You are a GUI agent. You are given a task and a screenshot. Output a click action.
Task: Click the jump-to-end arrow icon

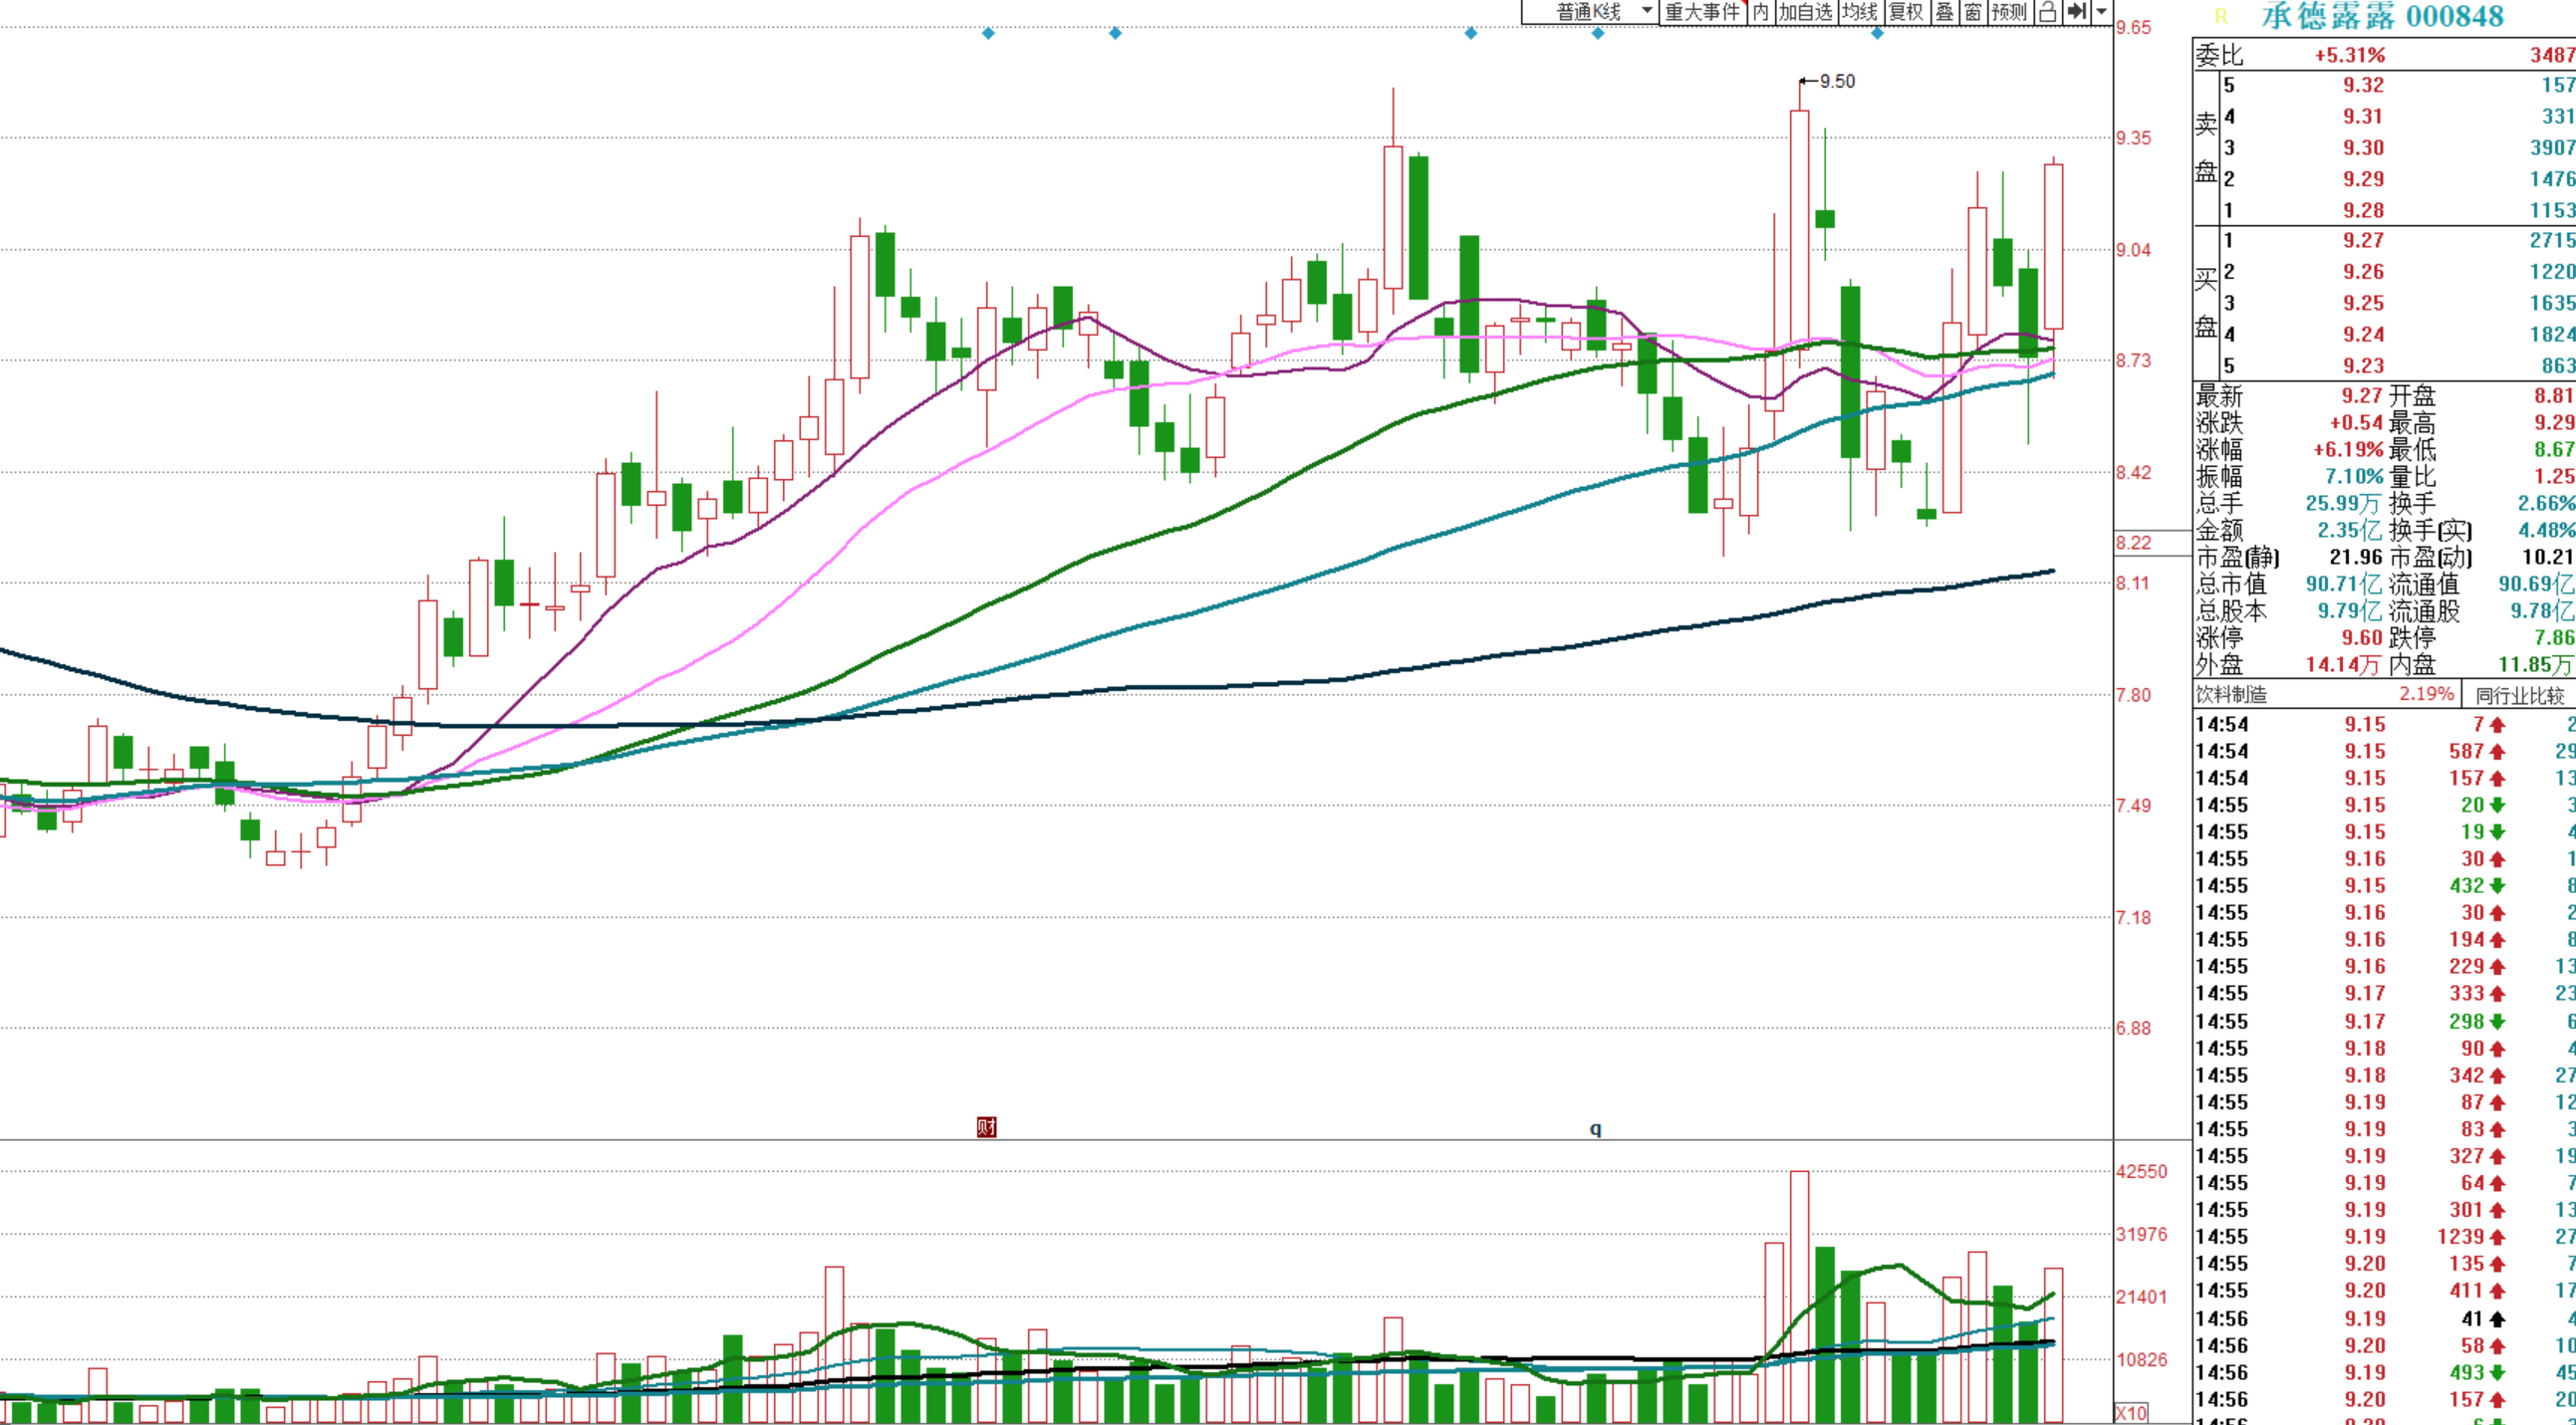pos(2076,12)
